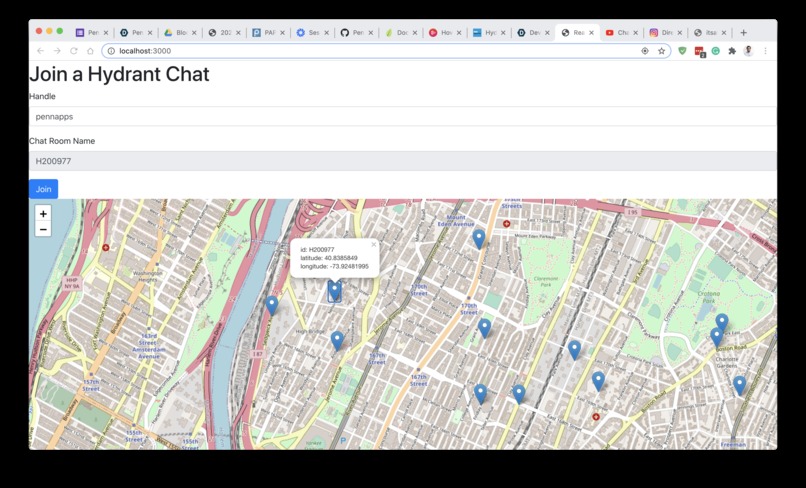Viewport: 806px width, 488px height.
Task: Click the blue Join button
Action: tap(43, 189)
